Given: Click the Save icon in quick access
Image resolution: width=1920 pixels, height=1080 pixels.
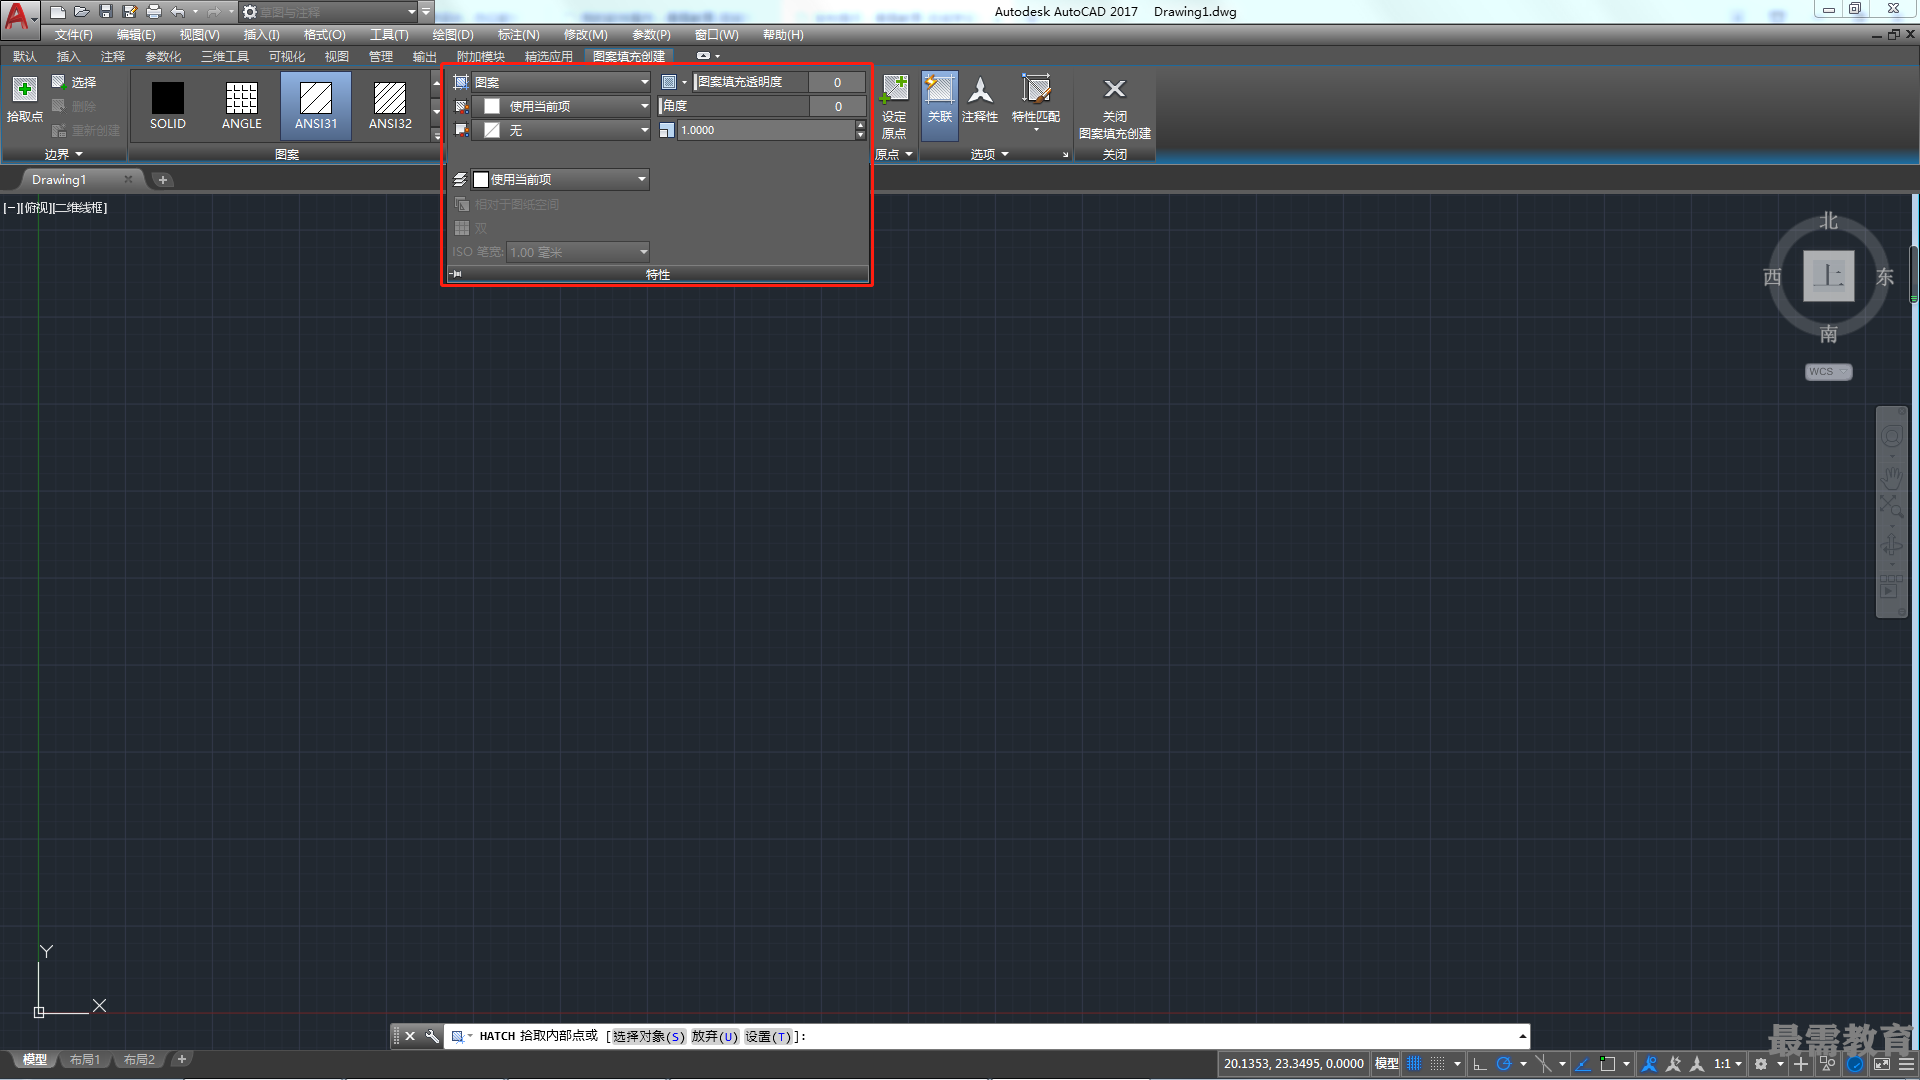Looking at the screenshot, I should (x=106, y=12).
